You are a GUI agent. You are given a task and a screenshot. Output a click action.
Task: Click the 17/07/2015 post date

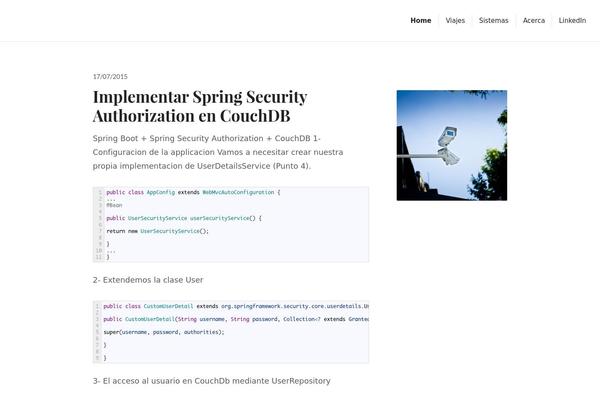[x=110, y=77]
